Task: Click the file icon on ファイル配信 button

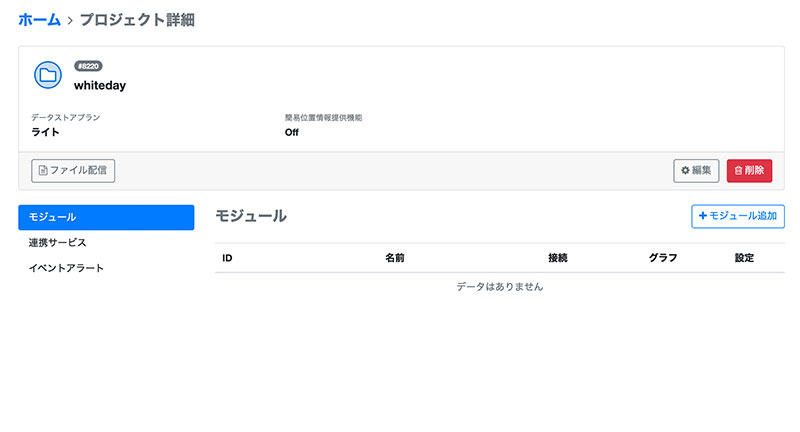Action: tap(43, 171)
